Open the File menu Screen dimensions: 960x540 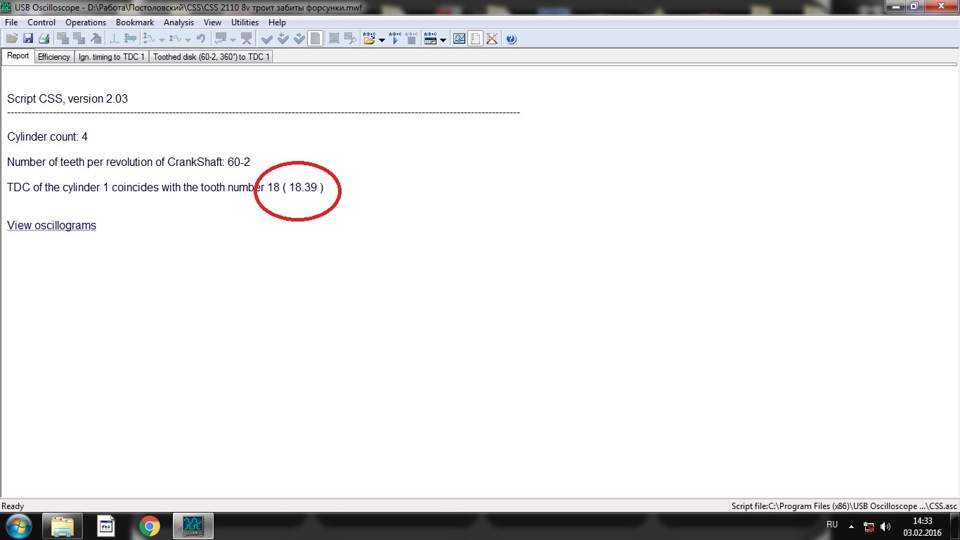coord(11,22)
